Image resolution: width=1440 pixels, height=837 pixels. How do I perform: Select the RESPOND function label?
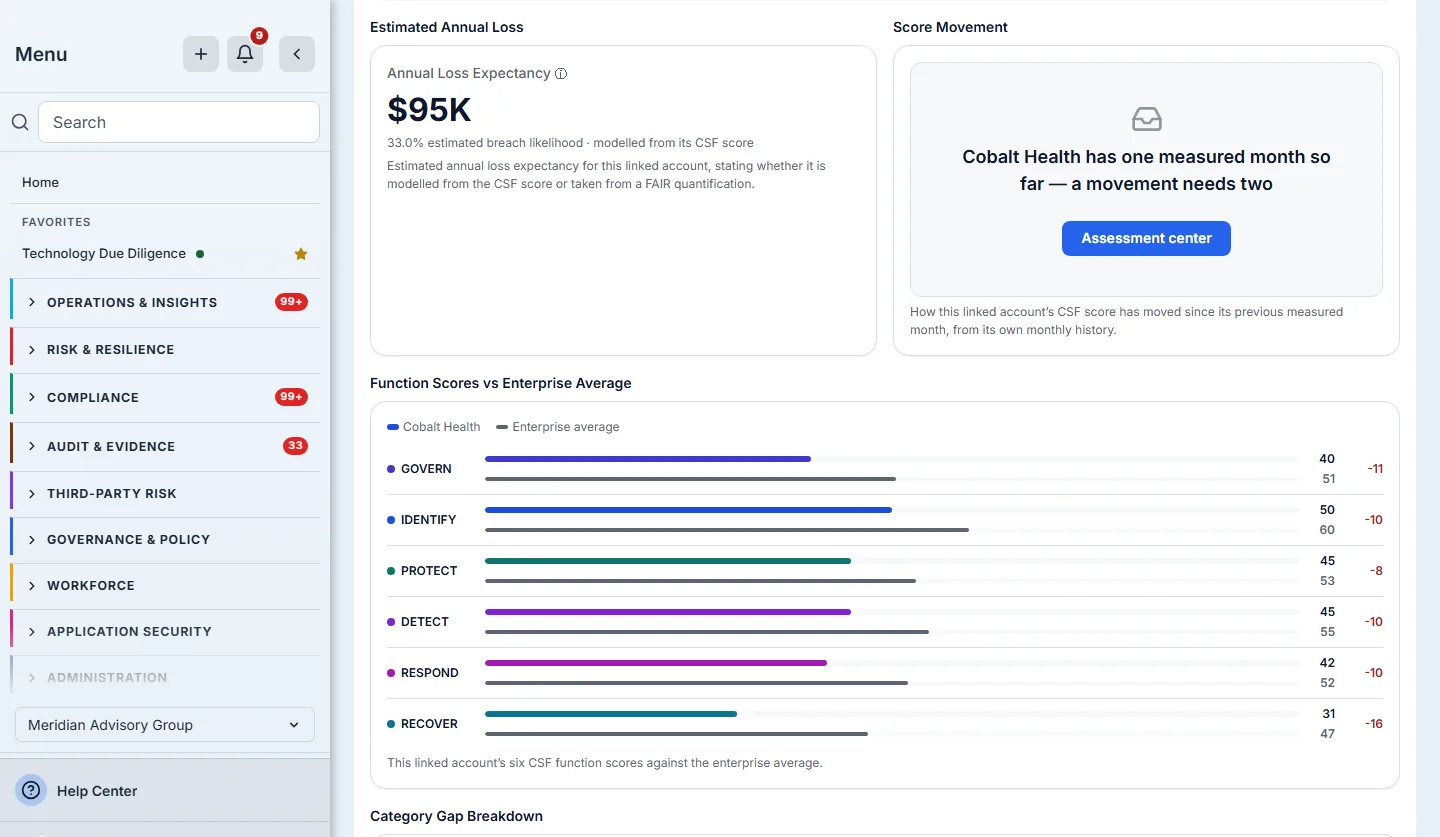point(430,673)
